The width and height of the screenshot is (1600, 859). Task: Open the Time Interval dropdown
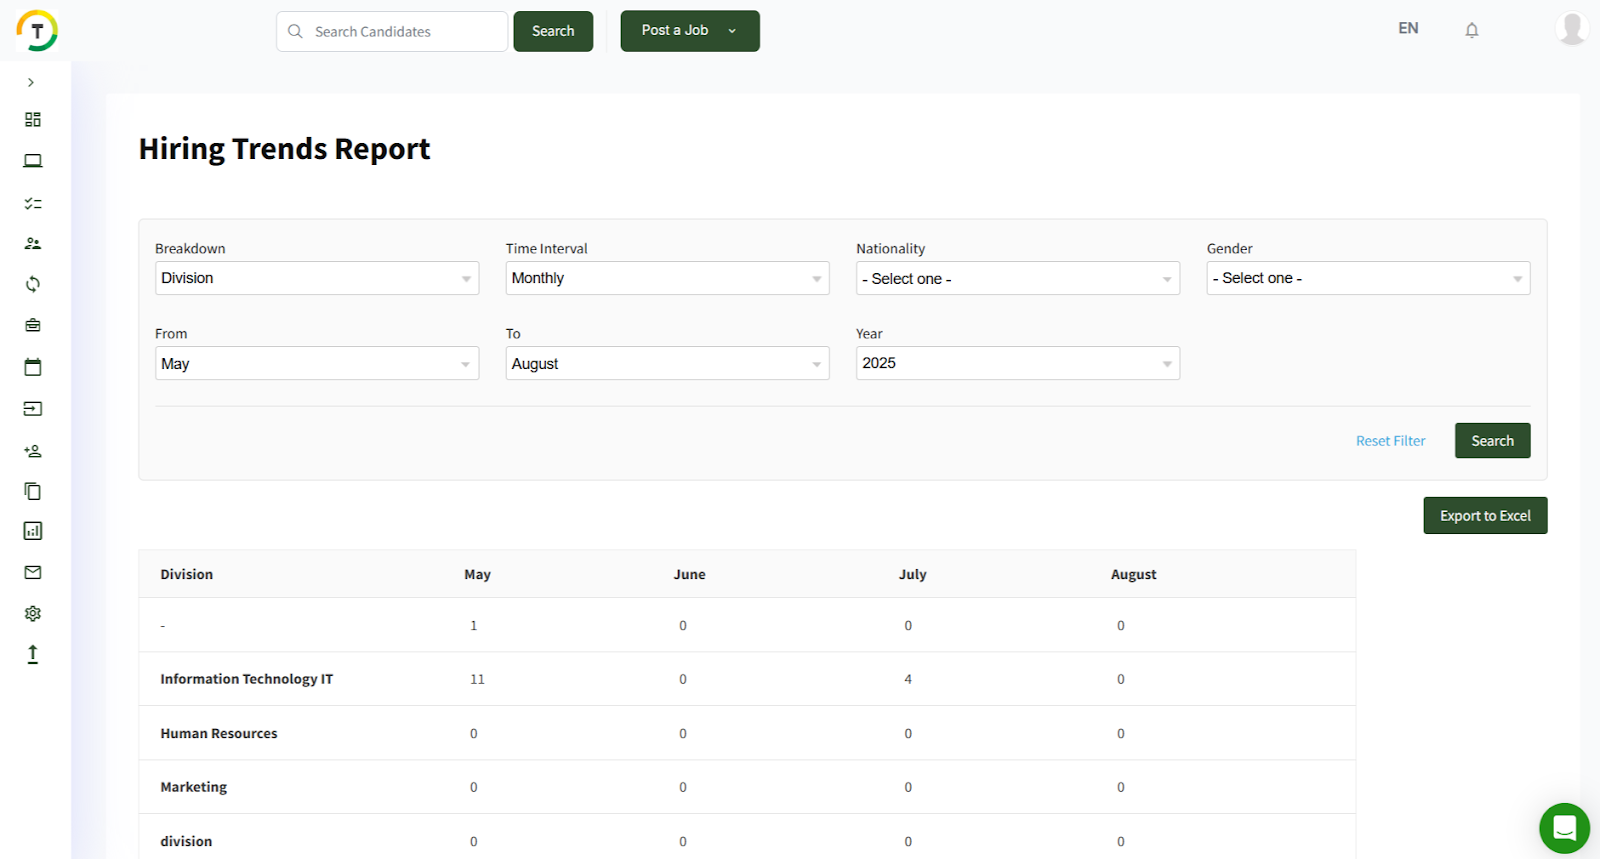pyautogui.click(x=667, y=278)
